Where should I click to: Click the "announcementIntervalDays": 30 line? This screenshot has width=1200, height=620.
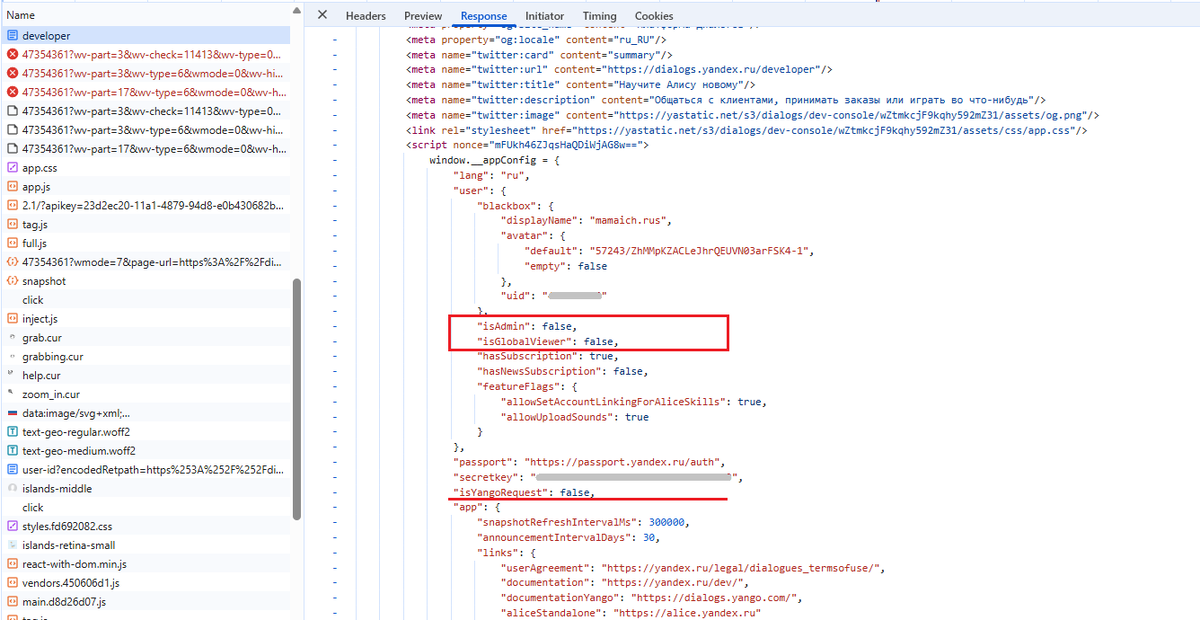[570, 537]
